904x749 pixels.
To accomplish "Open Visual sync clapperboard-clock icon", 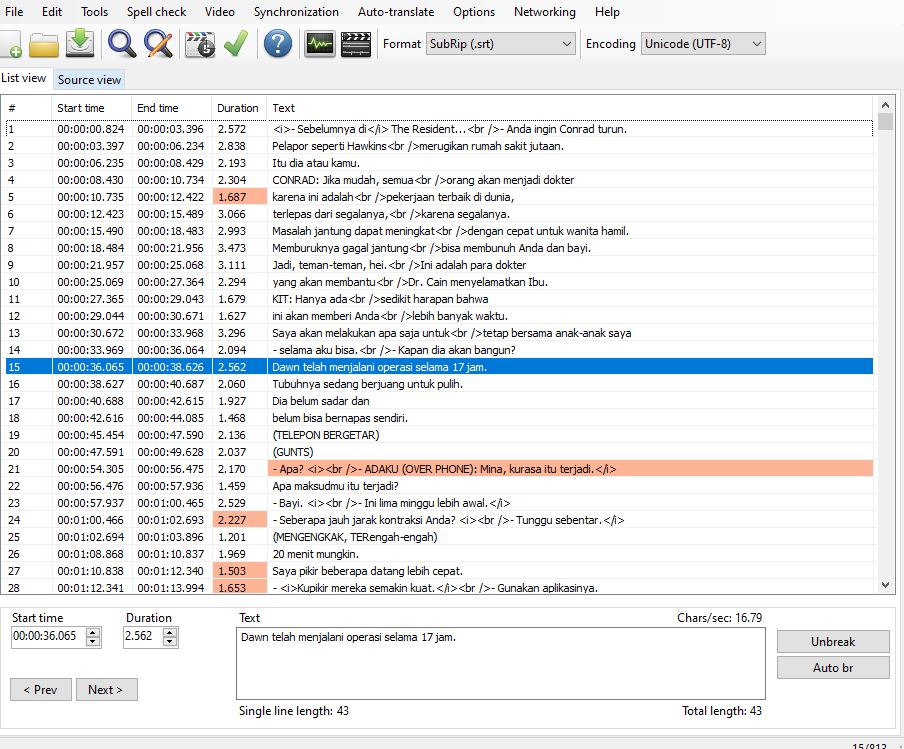I will point(199,44).
